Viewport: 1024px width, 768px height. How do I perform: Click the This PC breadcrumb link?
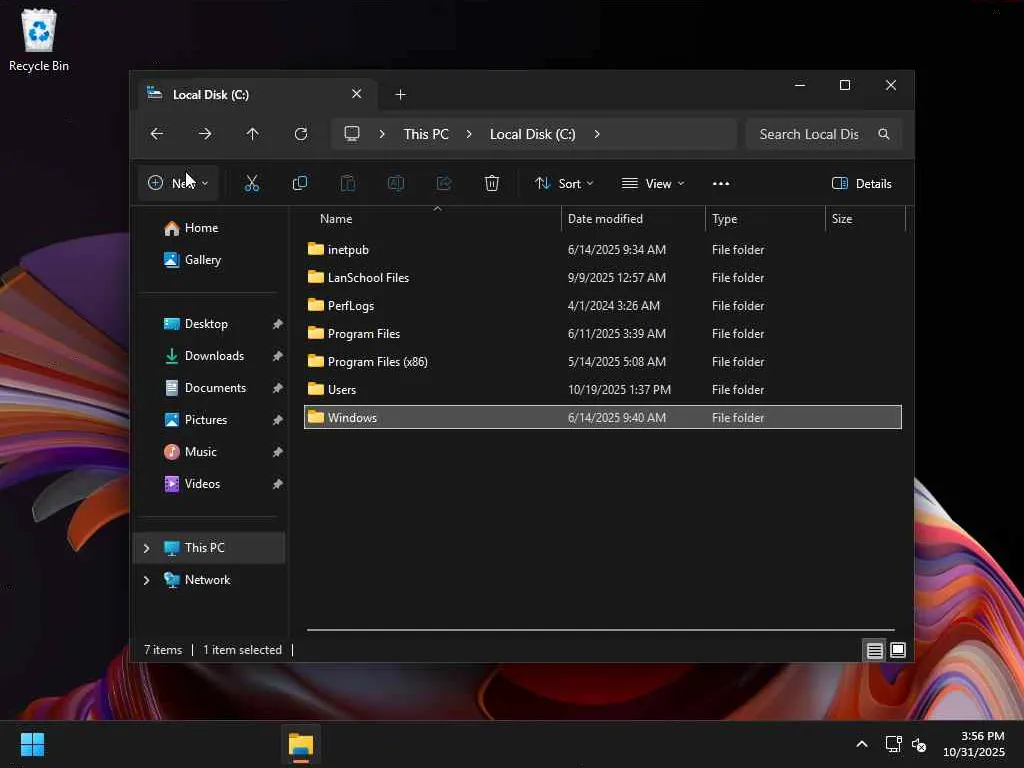pyautogui.click(x=426, y=134)
